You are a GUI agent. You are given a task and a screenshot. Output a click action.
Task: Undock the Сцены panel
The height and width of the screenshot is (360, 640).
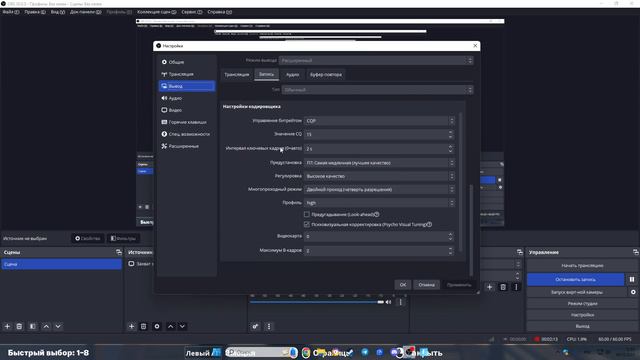click(x=119, y=252)
